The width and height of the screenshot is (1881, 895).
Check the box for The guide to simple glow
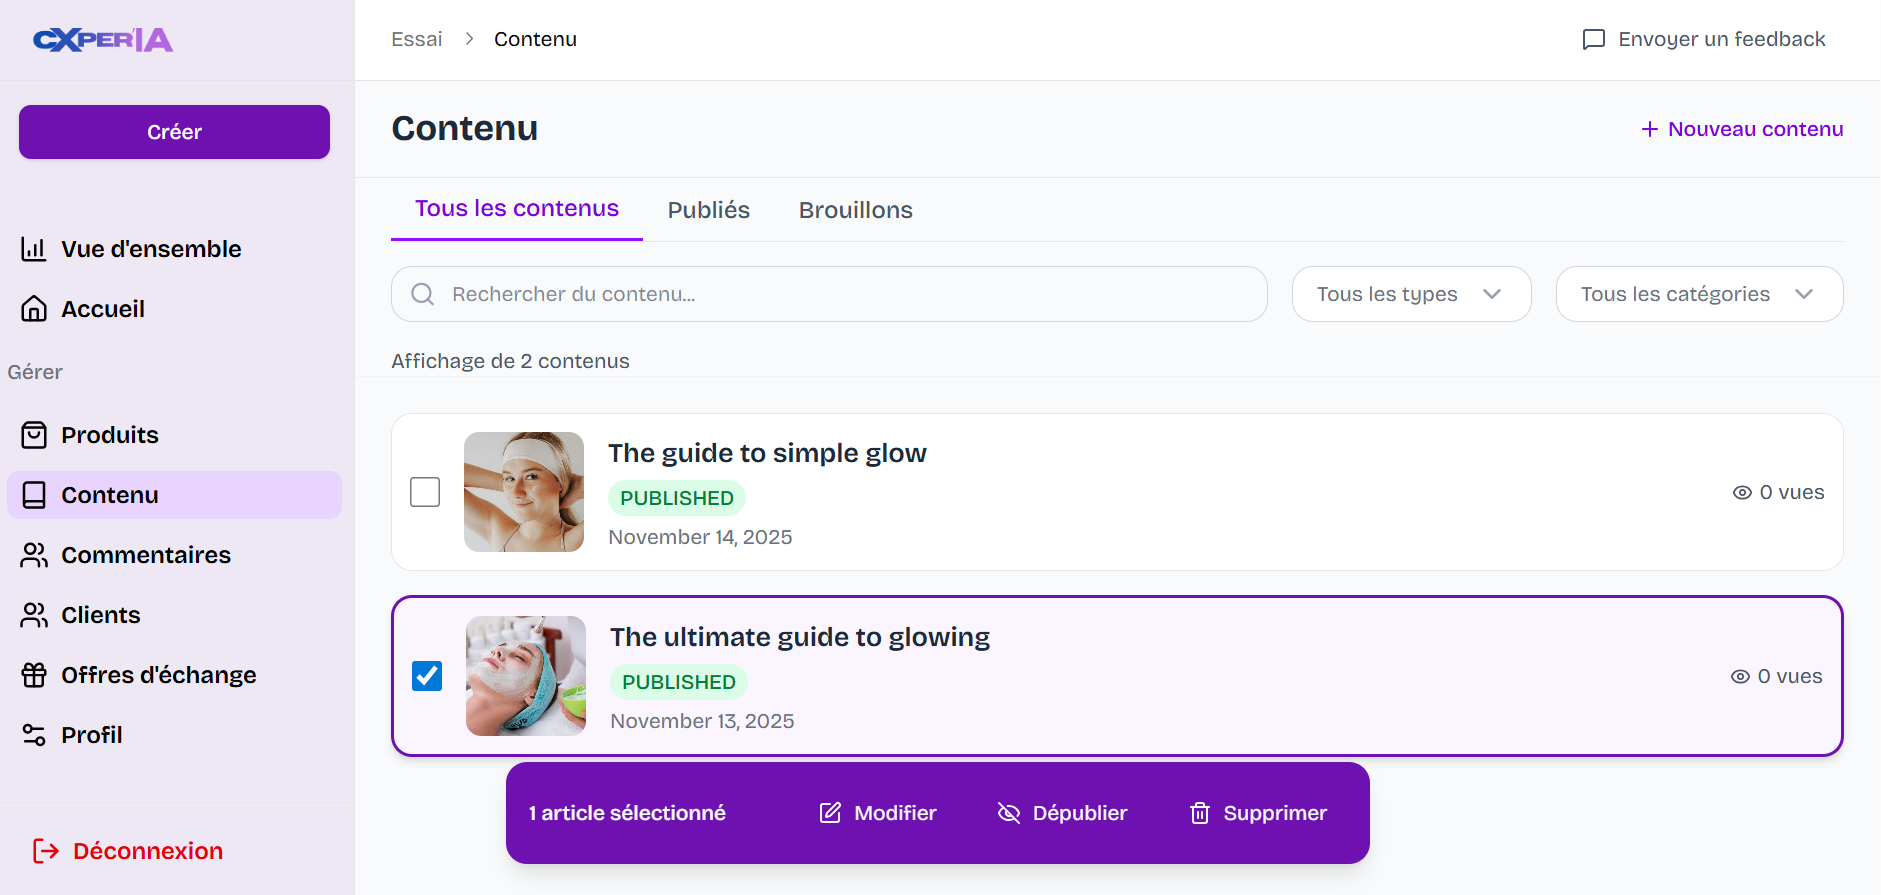(x=425, y=492)
